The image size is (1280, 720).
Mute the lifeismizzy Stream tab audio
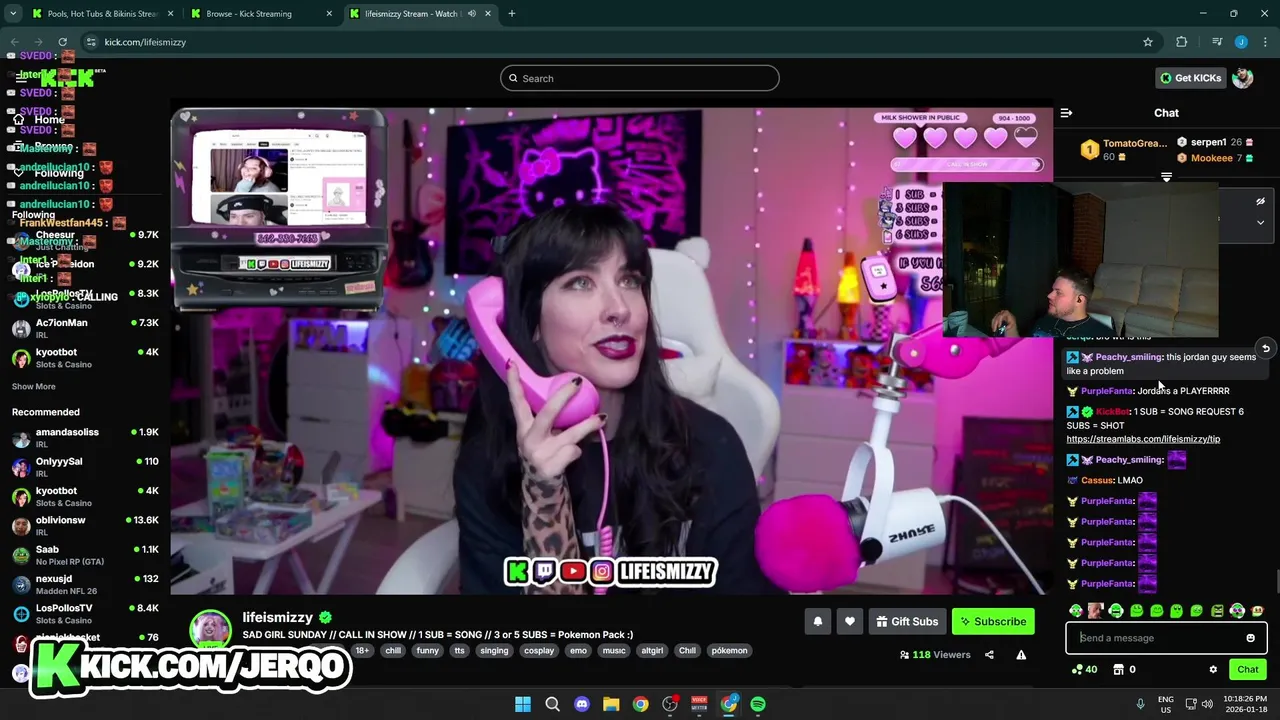click(x=472, y=14)
